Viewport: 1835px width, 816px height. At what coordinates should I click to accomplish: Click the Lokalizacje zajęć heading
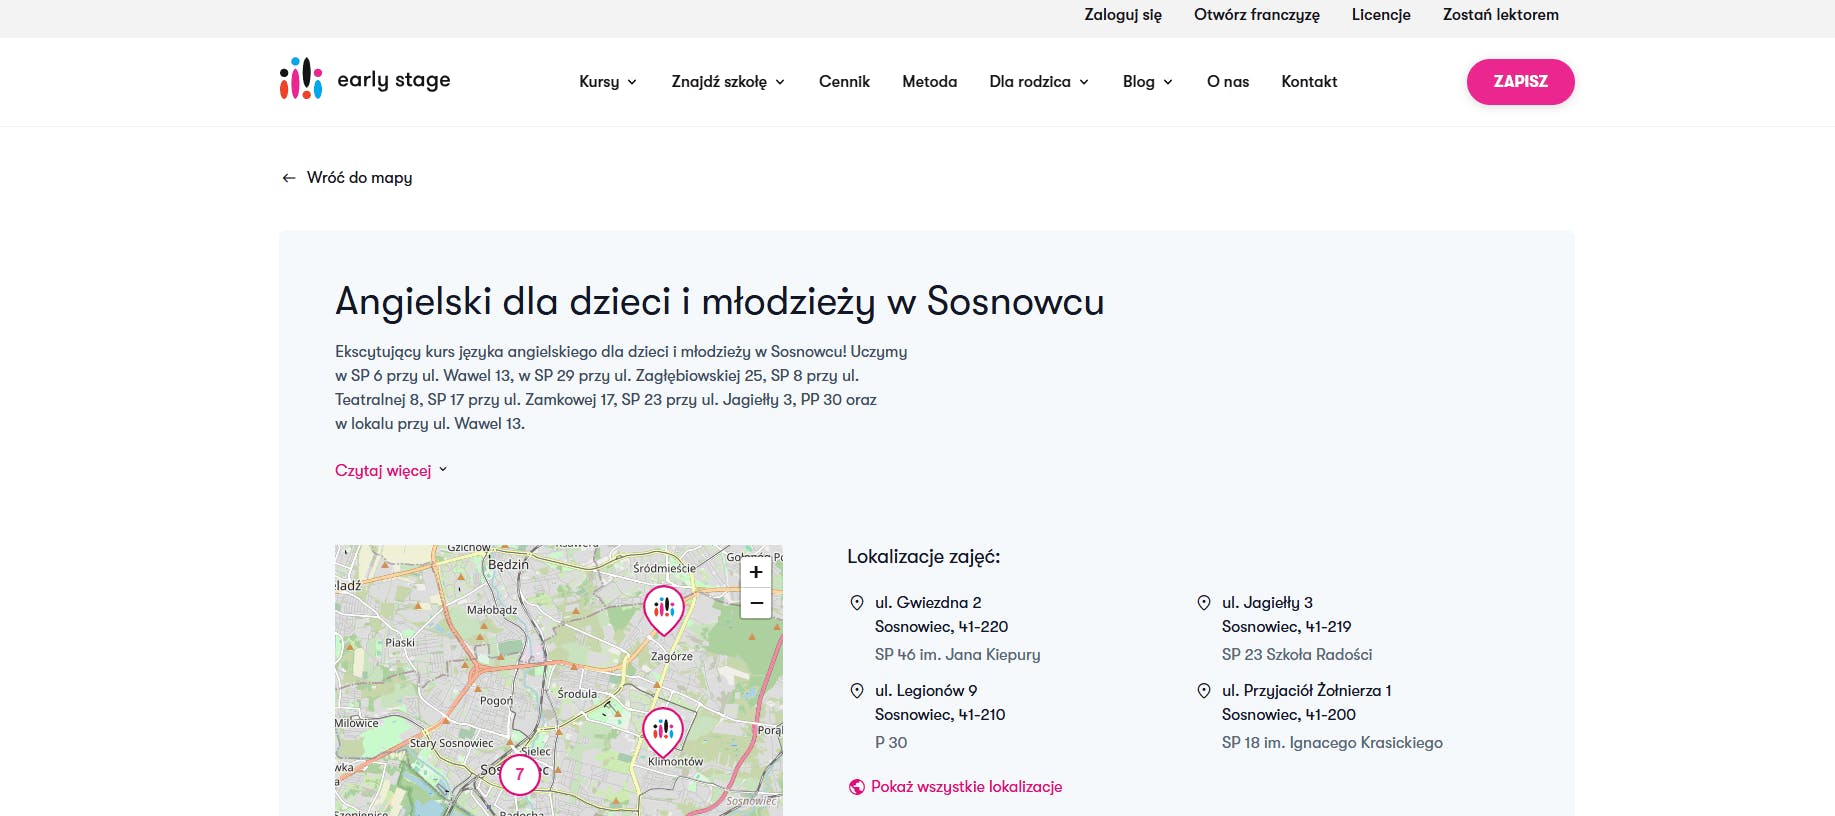(x=923, y=557)
